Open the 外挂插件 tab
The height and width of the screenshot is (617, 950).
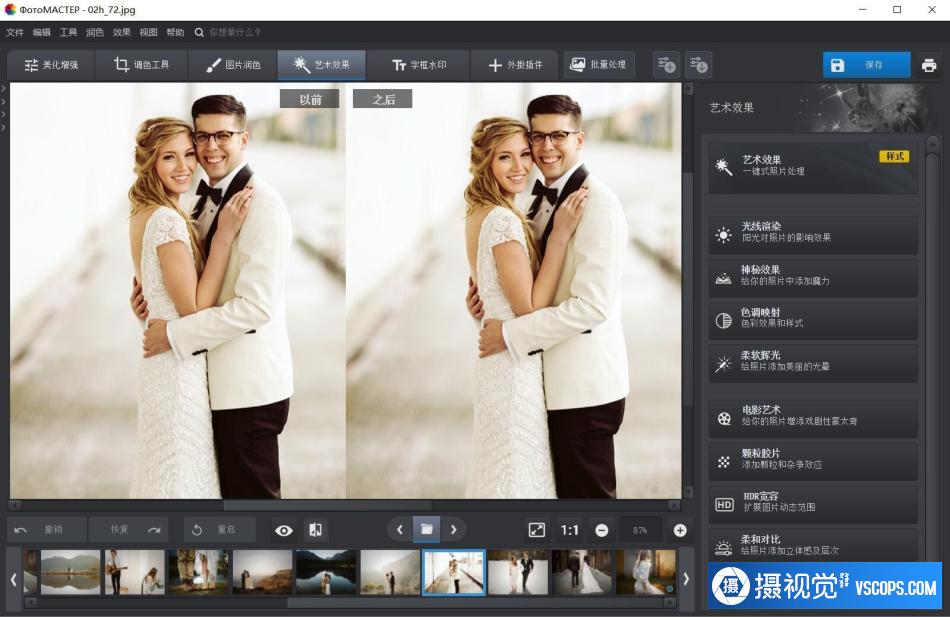coord(515,65)
